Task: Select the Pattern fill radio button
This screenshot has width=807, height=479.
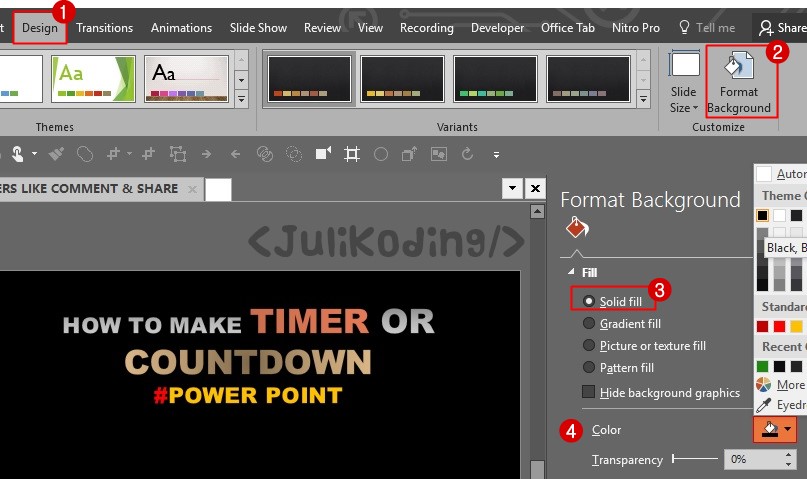Action: pos(589,367)
